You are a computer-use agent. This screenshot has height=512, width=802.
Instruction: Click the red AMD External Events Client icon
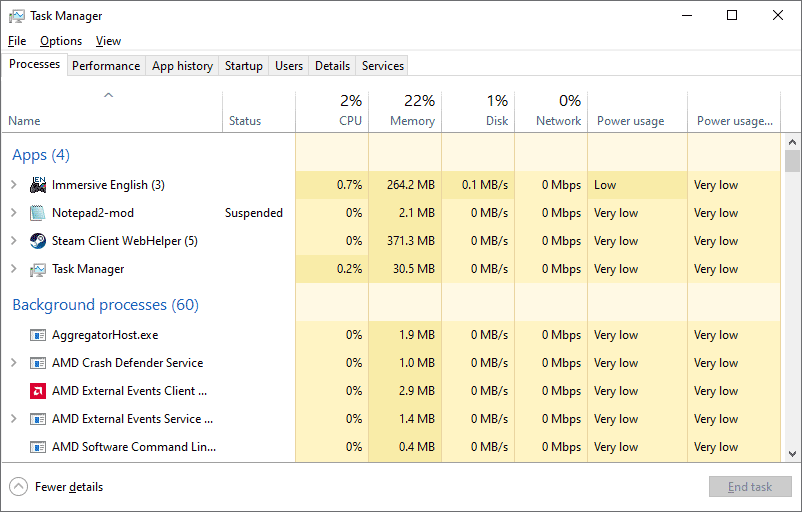coord(38,391)
